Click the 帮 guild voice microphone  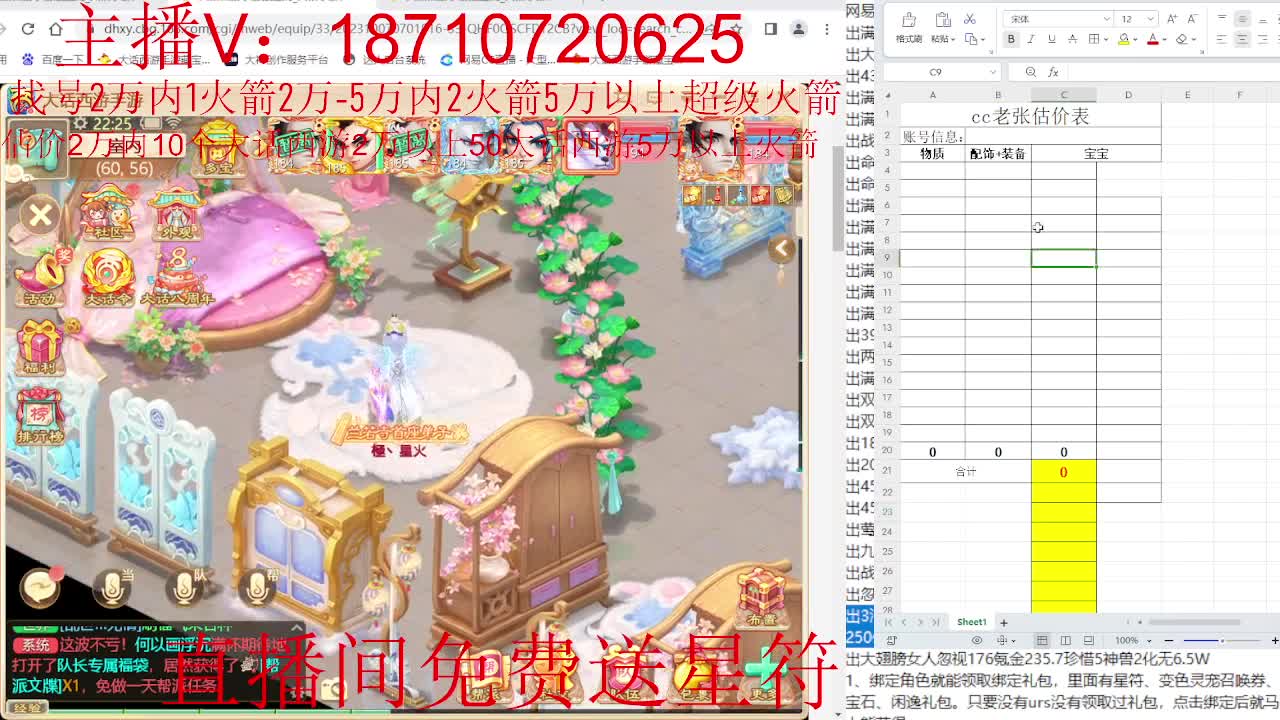click(257, 588)
